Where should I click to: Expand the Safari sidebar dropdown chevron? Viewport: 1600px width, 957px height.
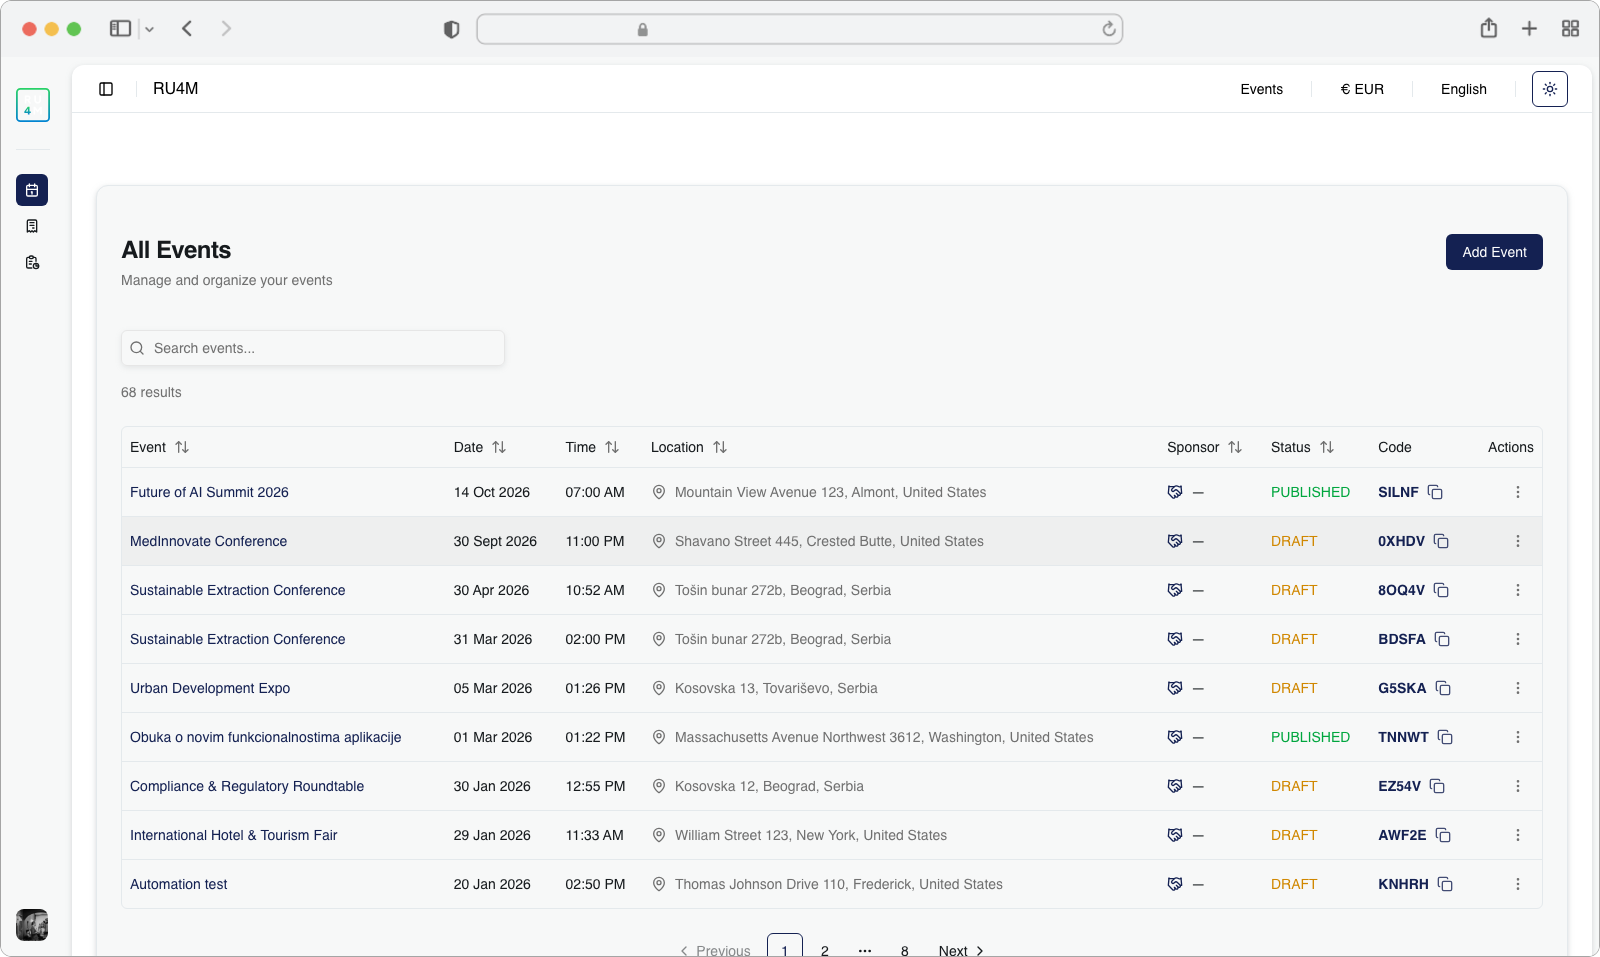150,30
